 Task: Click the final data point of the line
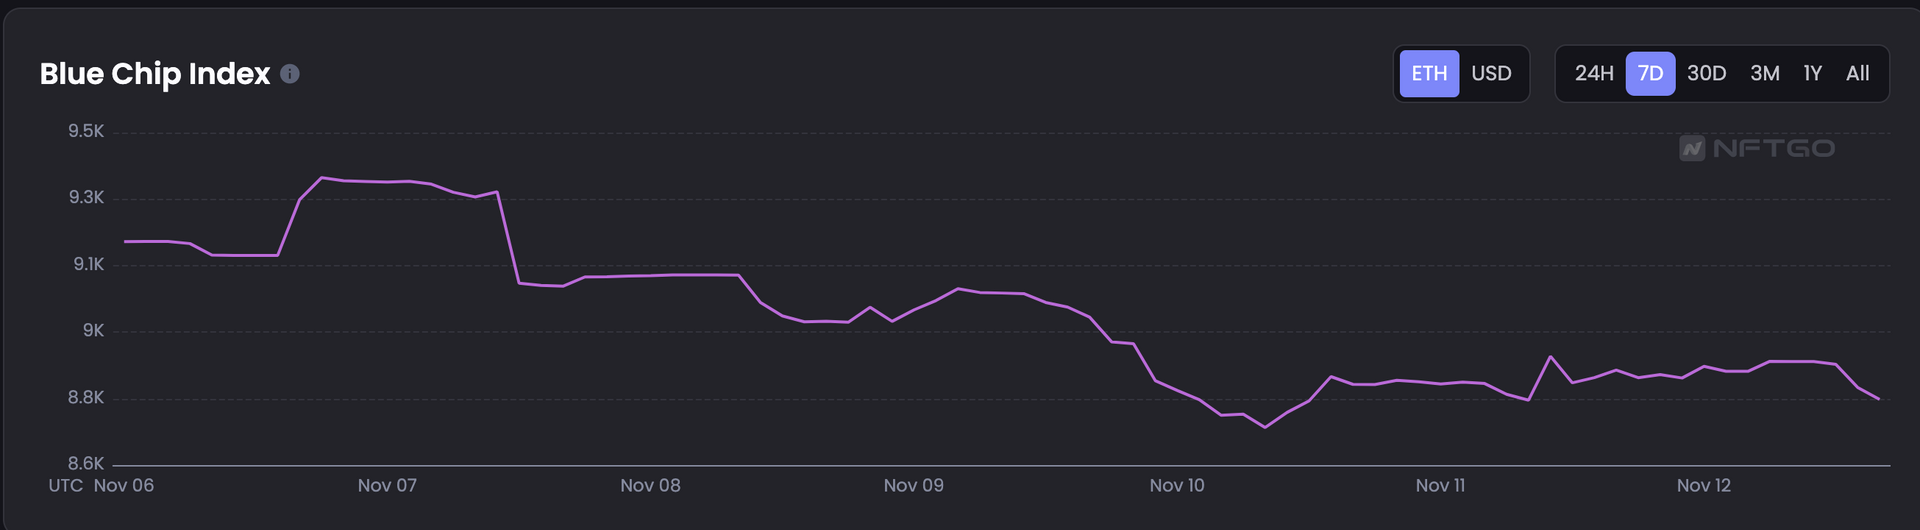pyautogui.click(x=1879, y=399)
